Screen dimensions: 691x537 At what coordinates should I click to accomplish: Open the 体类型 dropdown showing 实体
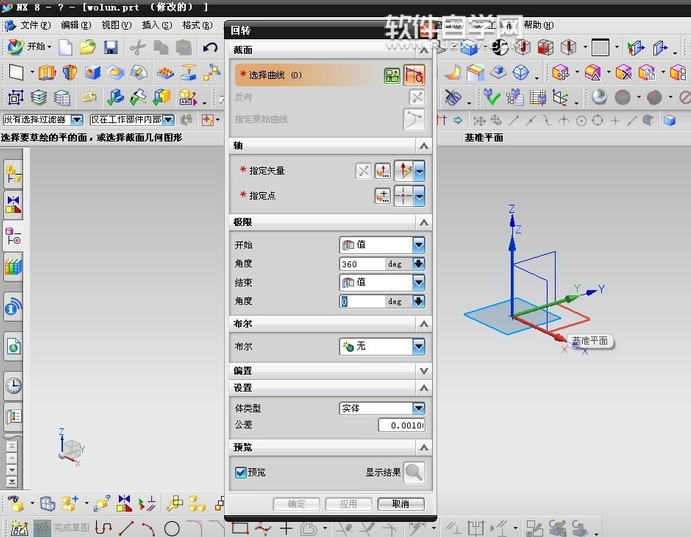coord(418,408)
